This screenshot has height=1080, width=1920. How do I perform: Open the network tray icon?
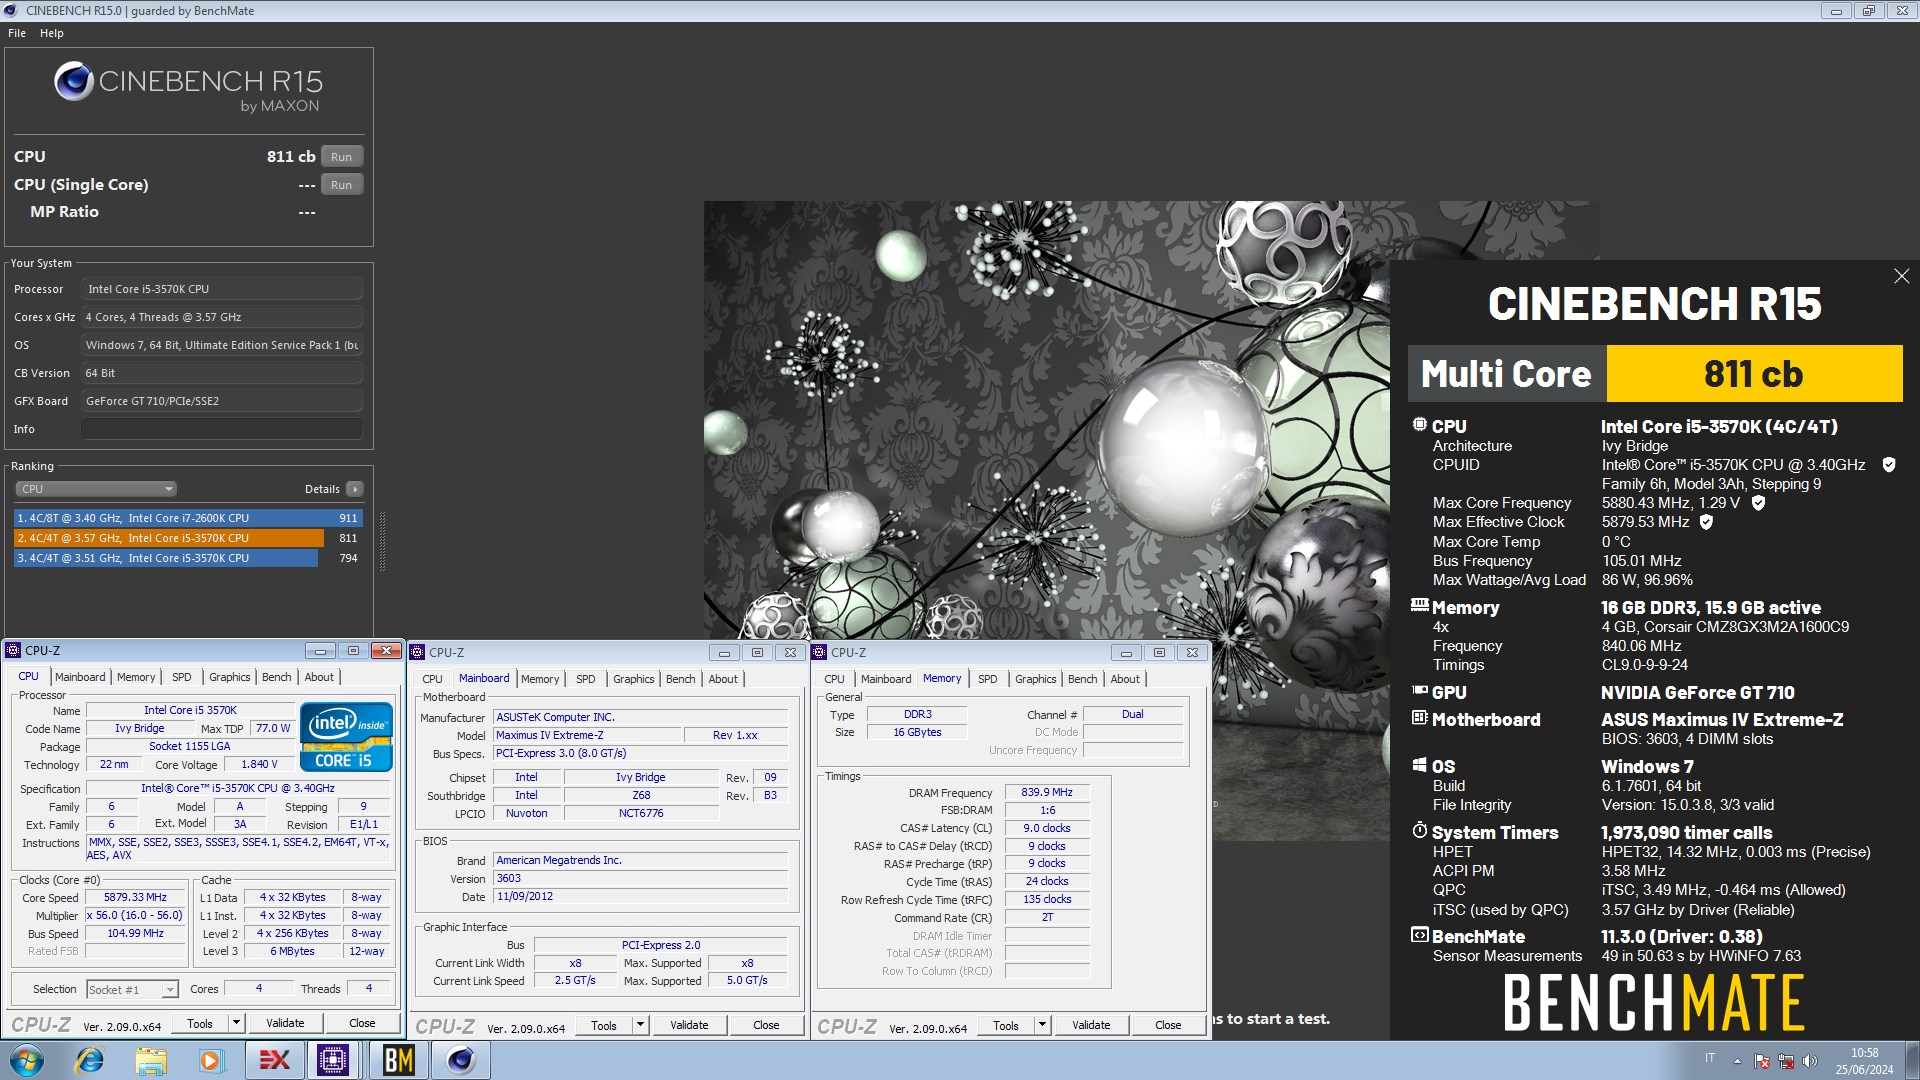tap(1785, 1061)
